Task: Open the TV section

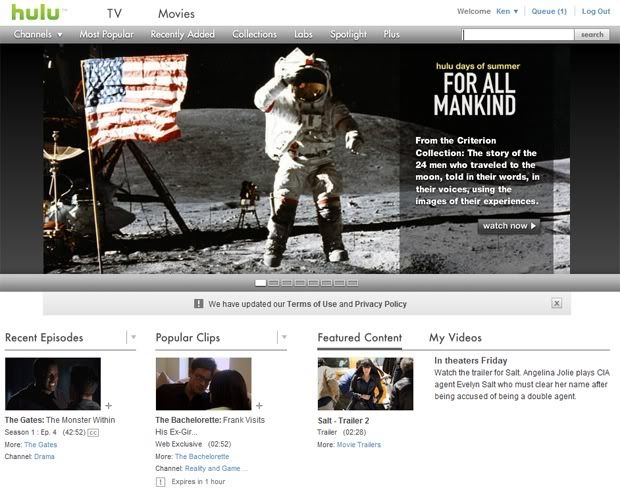Action: click(x=114, y=14)
